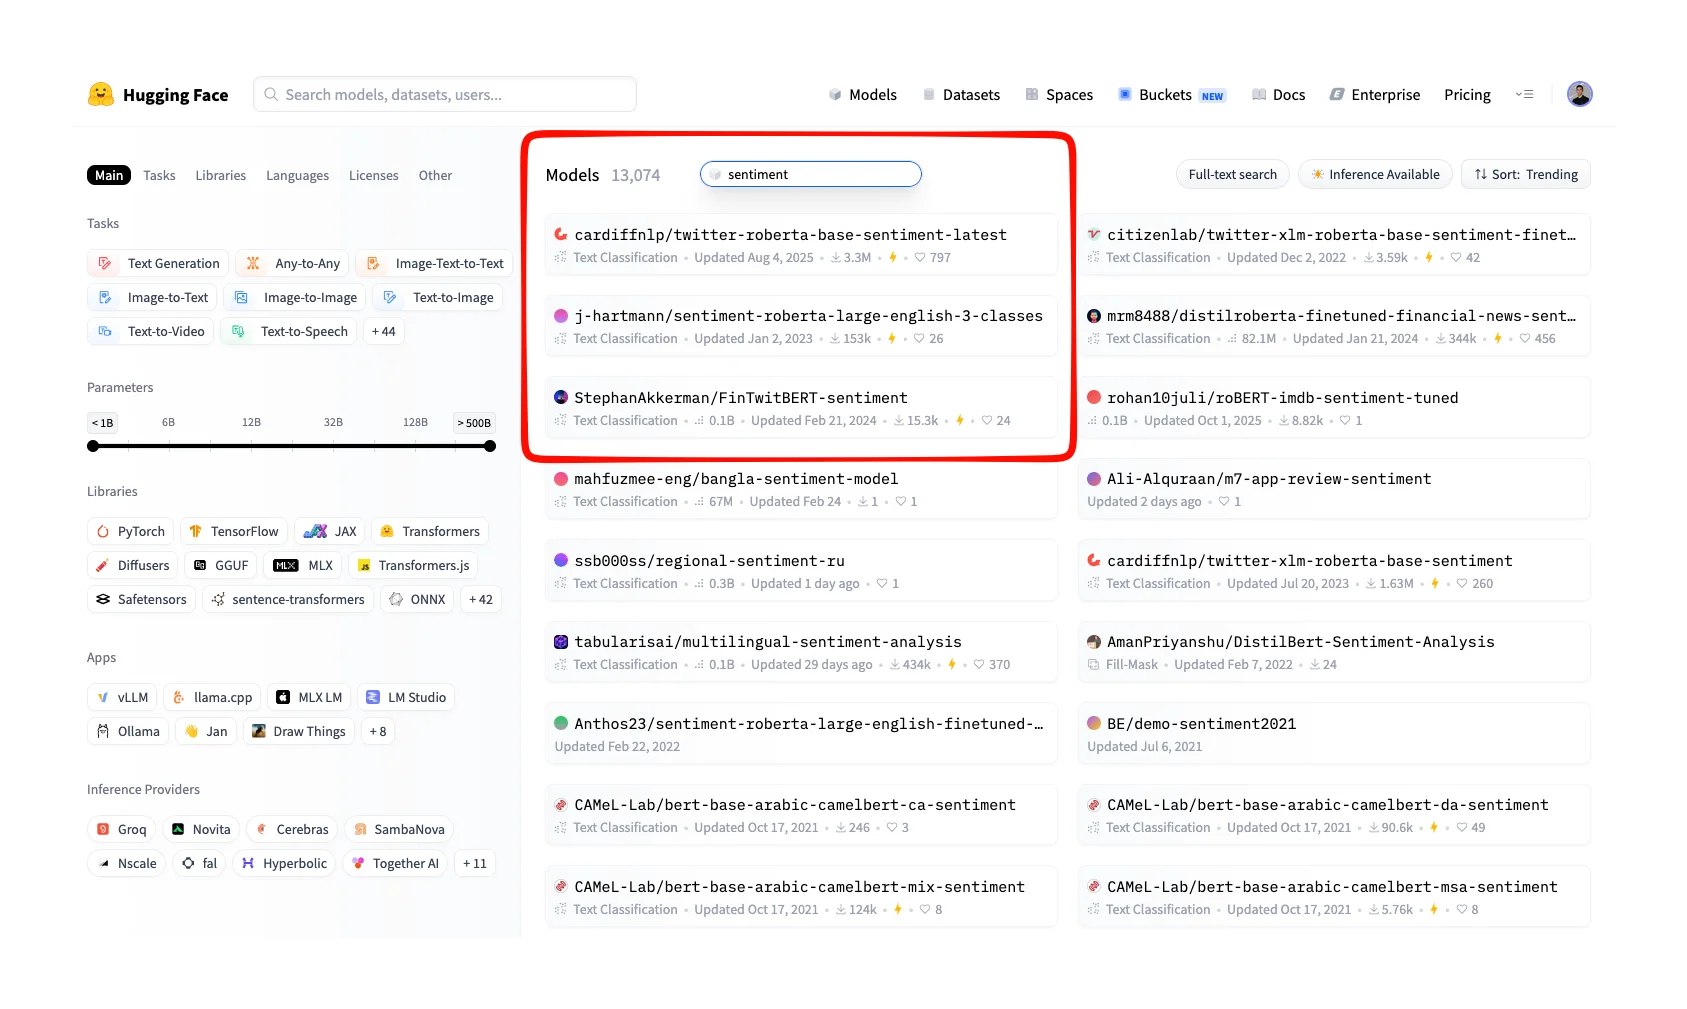The width and height of the screenshot is (1687, 1009).
Task: Switch to the Other filter tab
Action: (435, 175)
